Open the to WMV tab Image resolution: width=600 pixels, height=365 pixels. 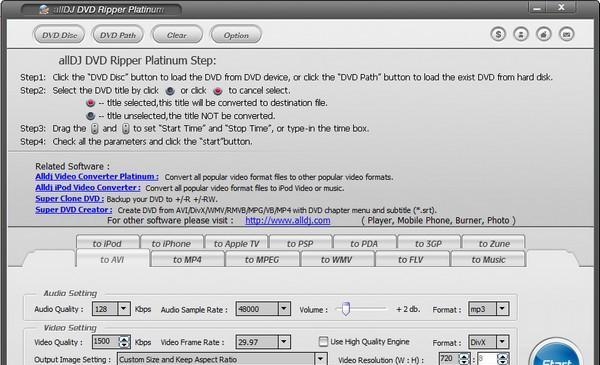pyautogui.click(x=336, y=259)
